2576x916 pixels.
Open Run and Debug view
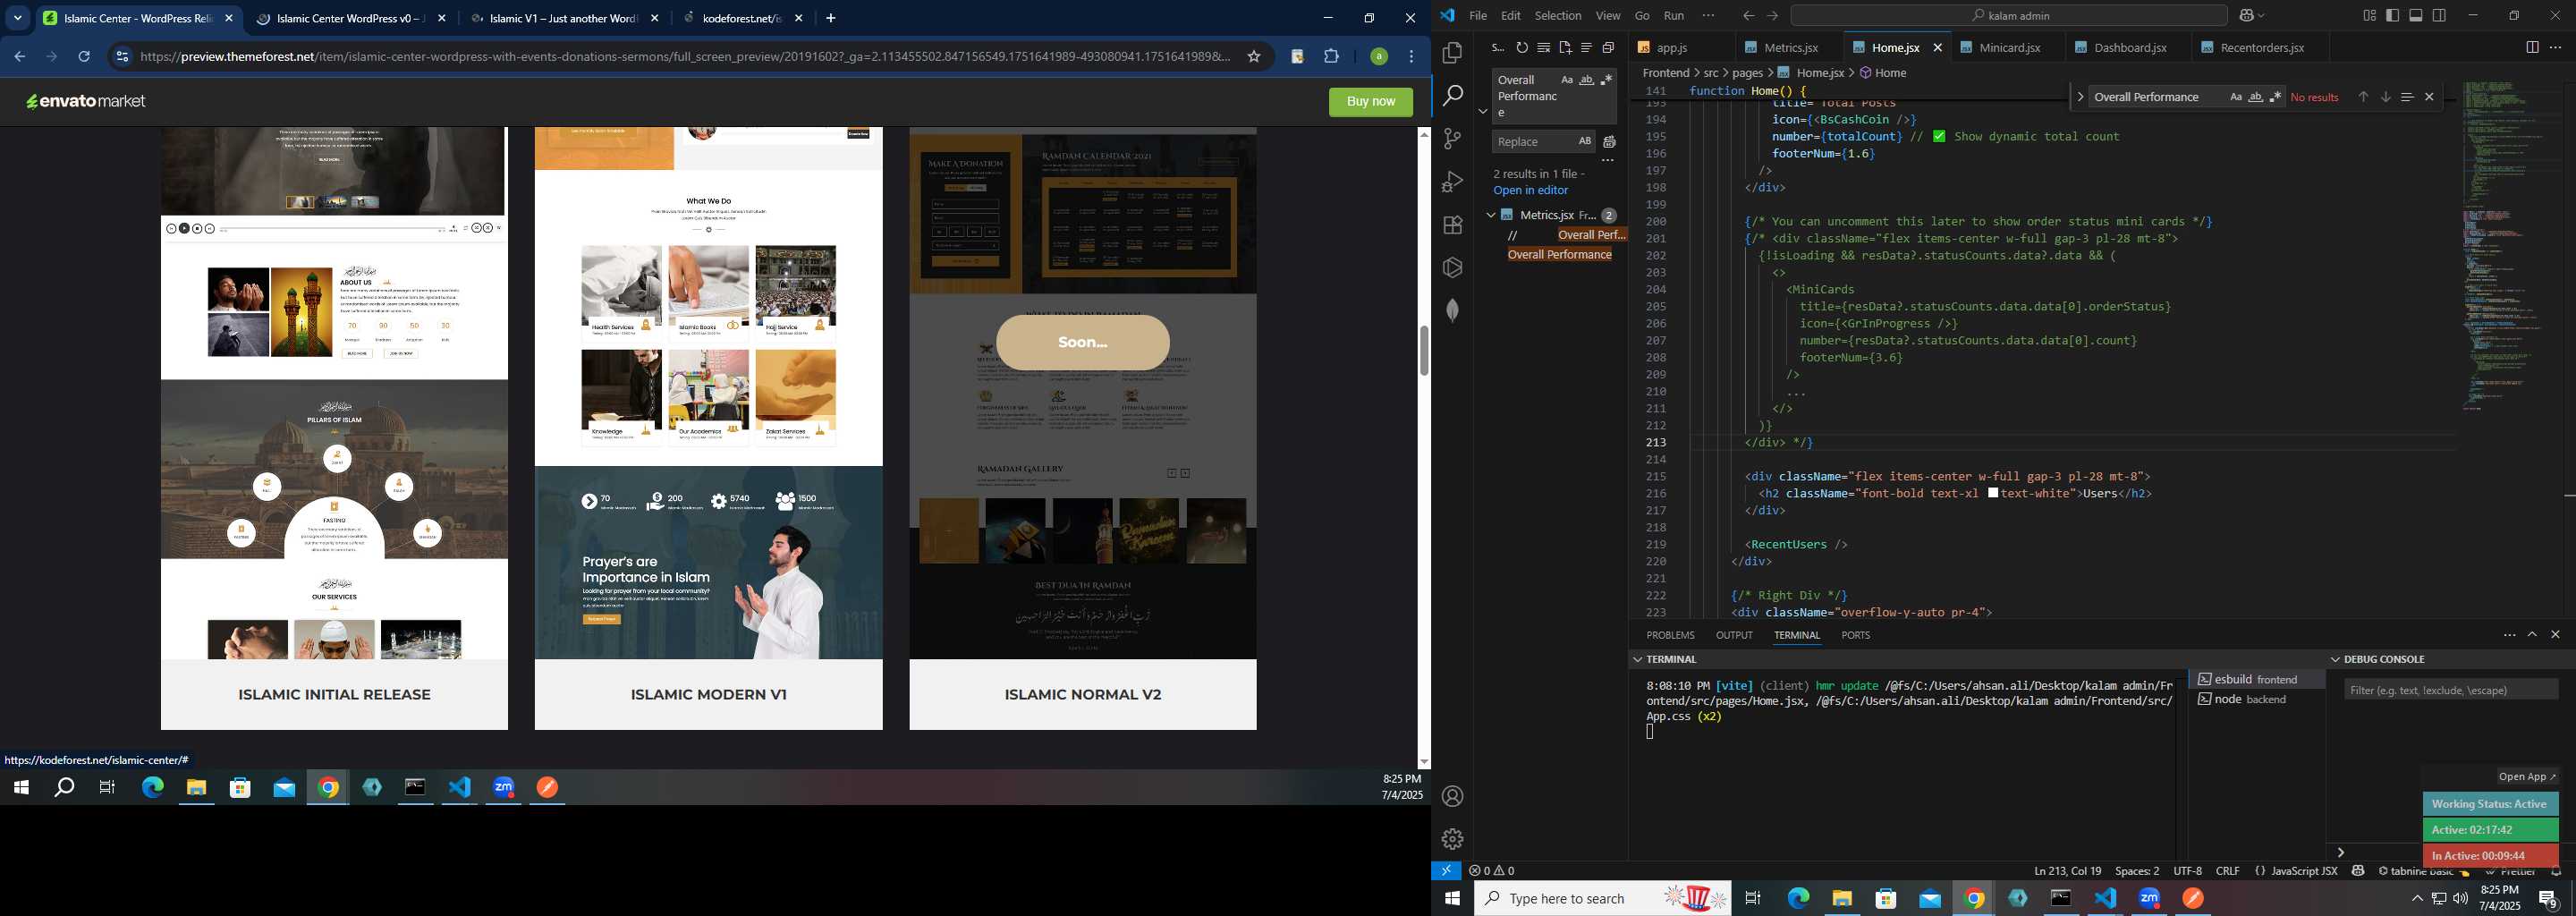1452,182
